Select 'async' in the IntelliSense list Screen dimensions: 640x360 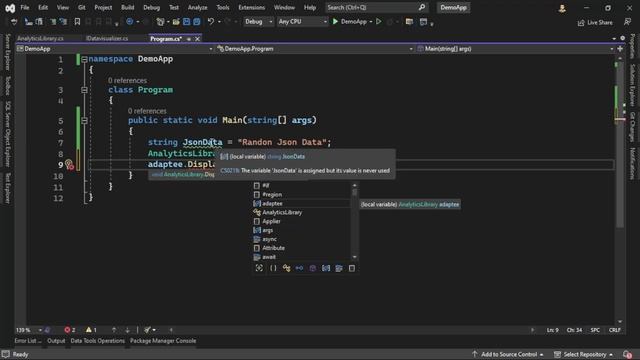pos(302,239)
